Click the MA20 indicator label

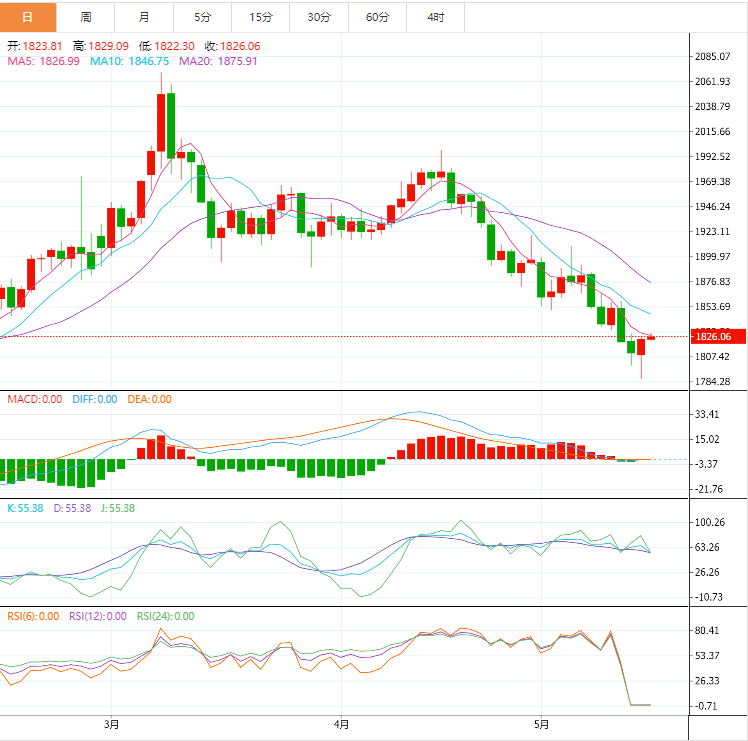tap(218, 61)
